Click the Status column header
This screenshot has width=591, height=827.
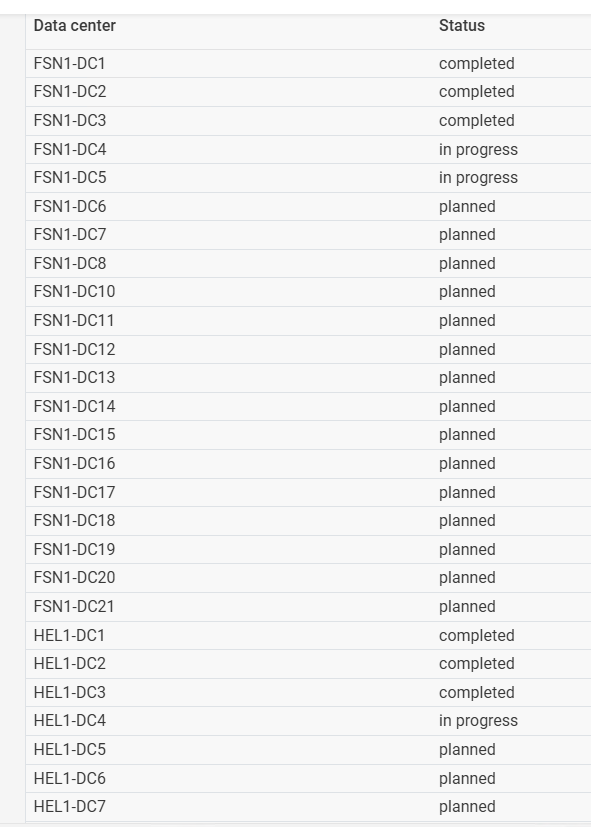tap(462, 25)
